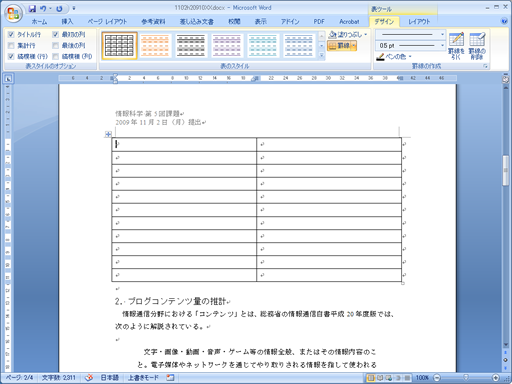
Task: Apply the blue striped table style
Action: (299, 45)
